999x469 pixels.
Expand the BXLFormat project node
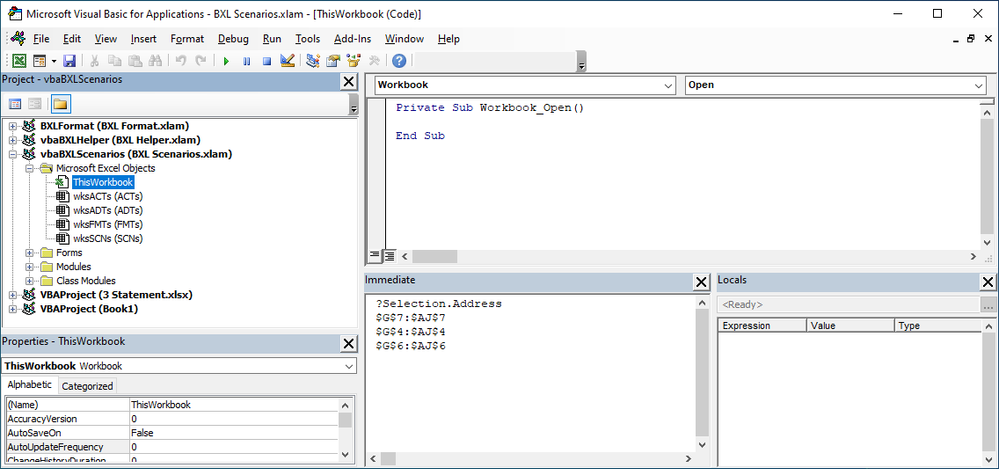point(13,126)
